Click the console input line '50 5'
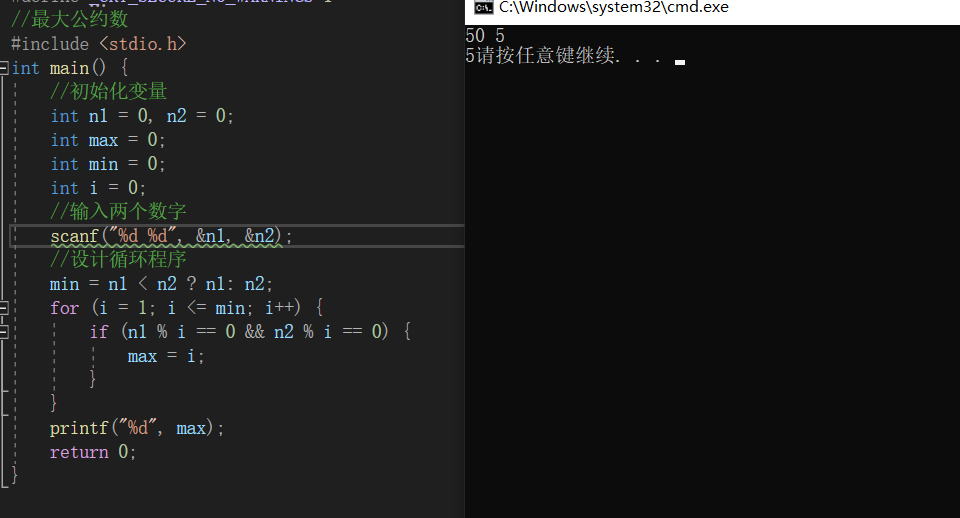The height and width of the screenshot is (518, 960). pos(485,36)
